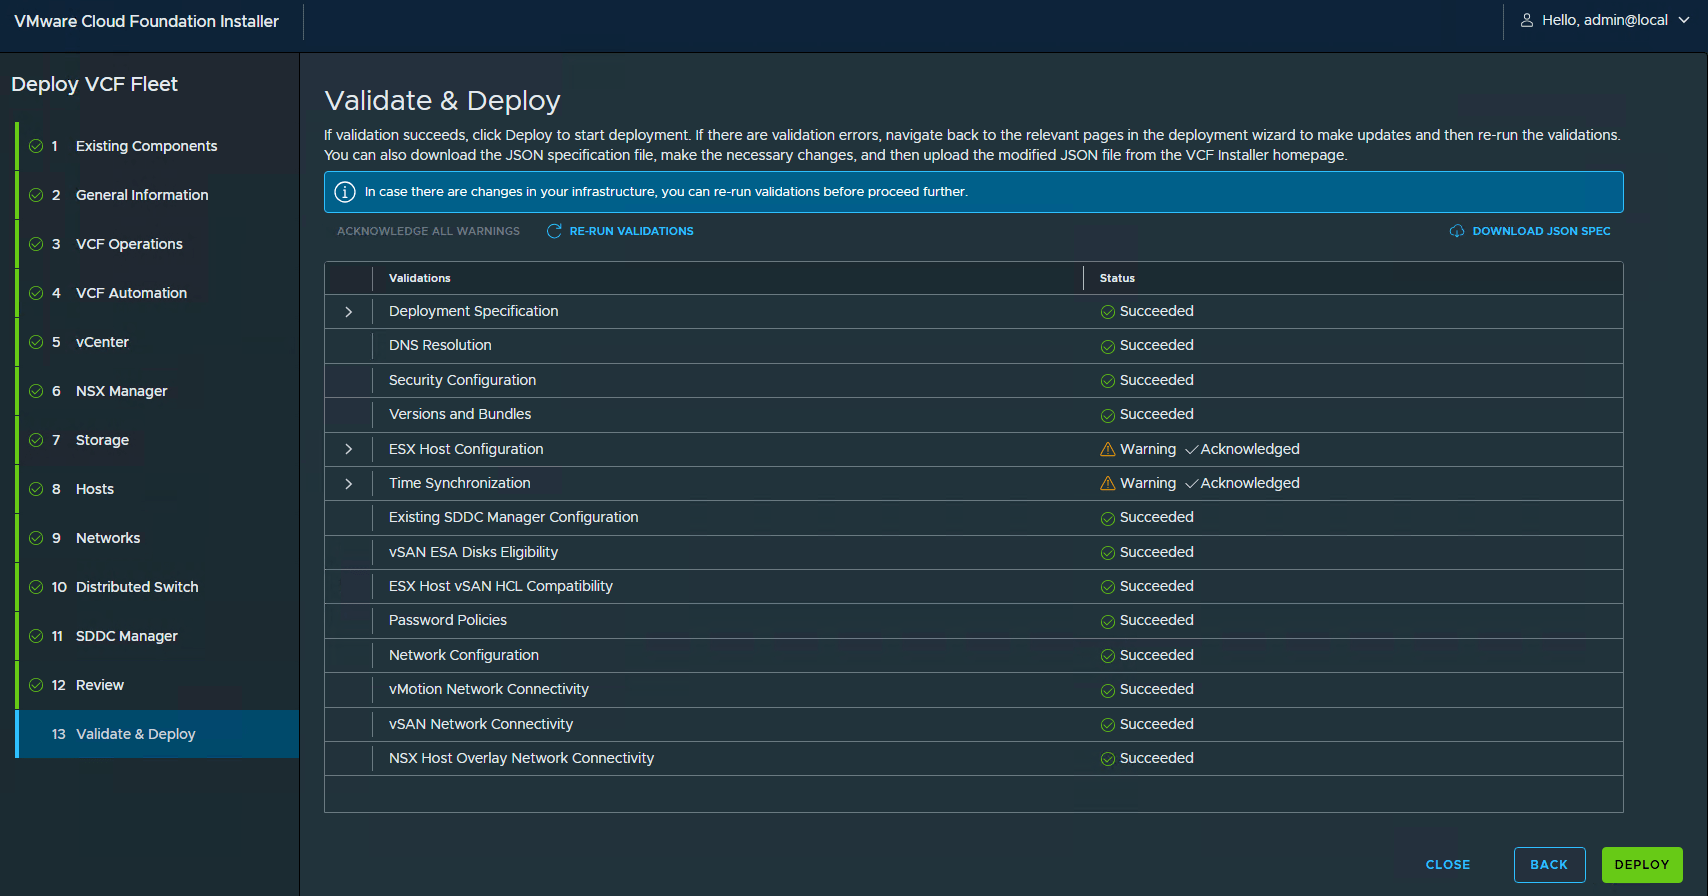Click the 'DNS Resolution' validation text
1708x896 pixels.
click(440, 345)
